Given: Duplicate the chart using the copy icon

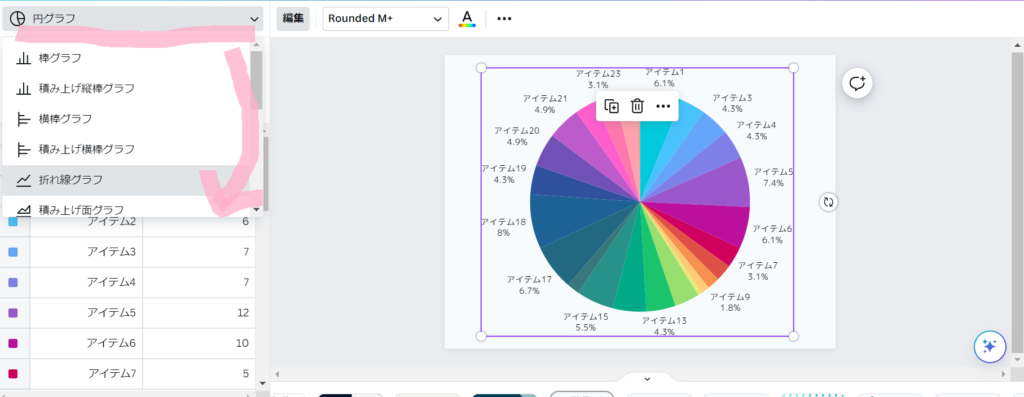Looking at the screenshot, I should (x=611, y=106).
